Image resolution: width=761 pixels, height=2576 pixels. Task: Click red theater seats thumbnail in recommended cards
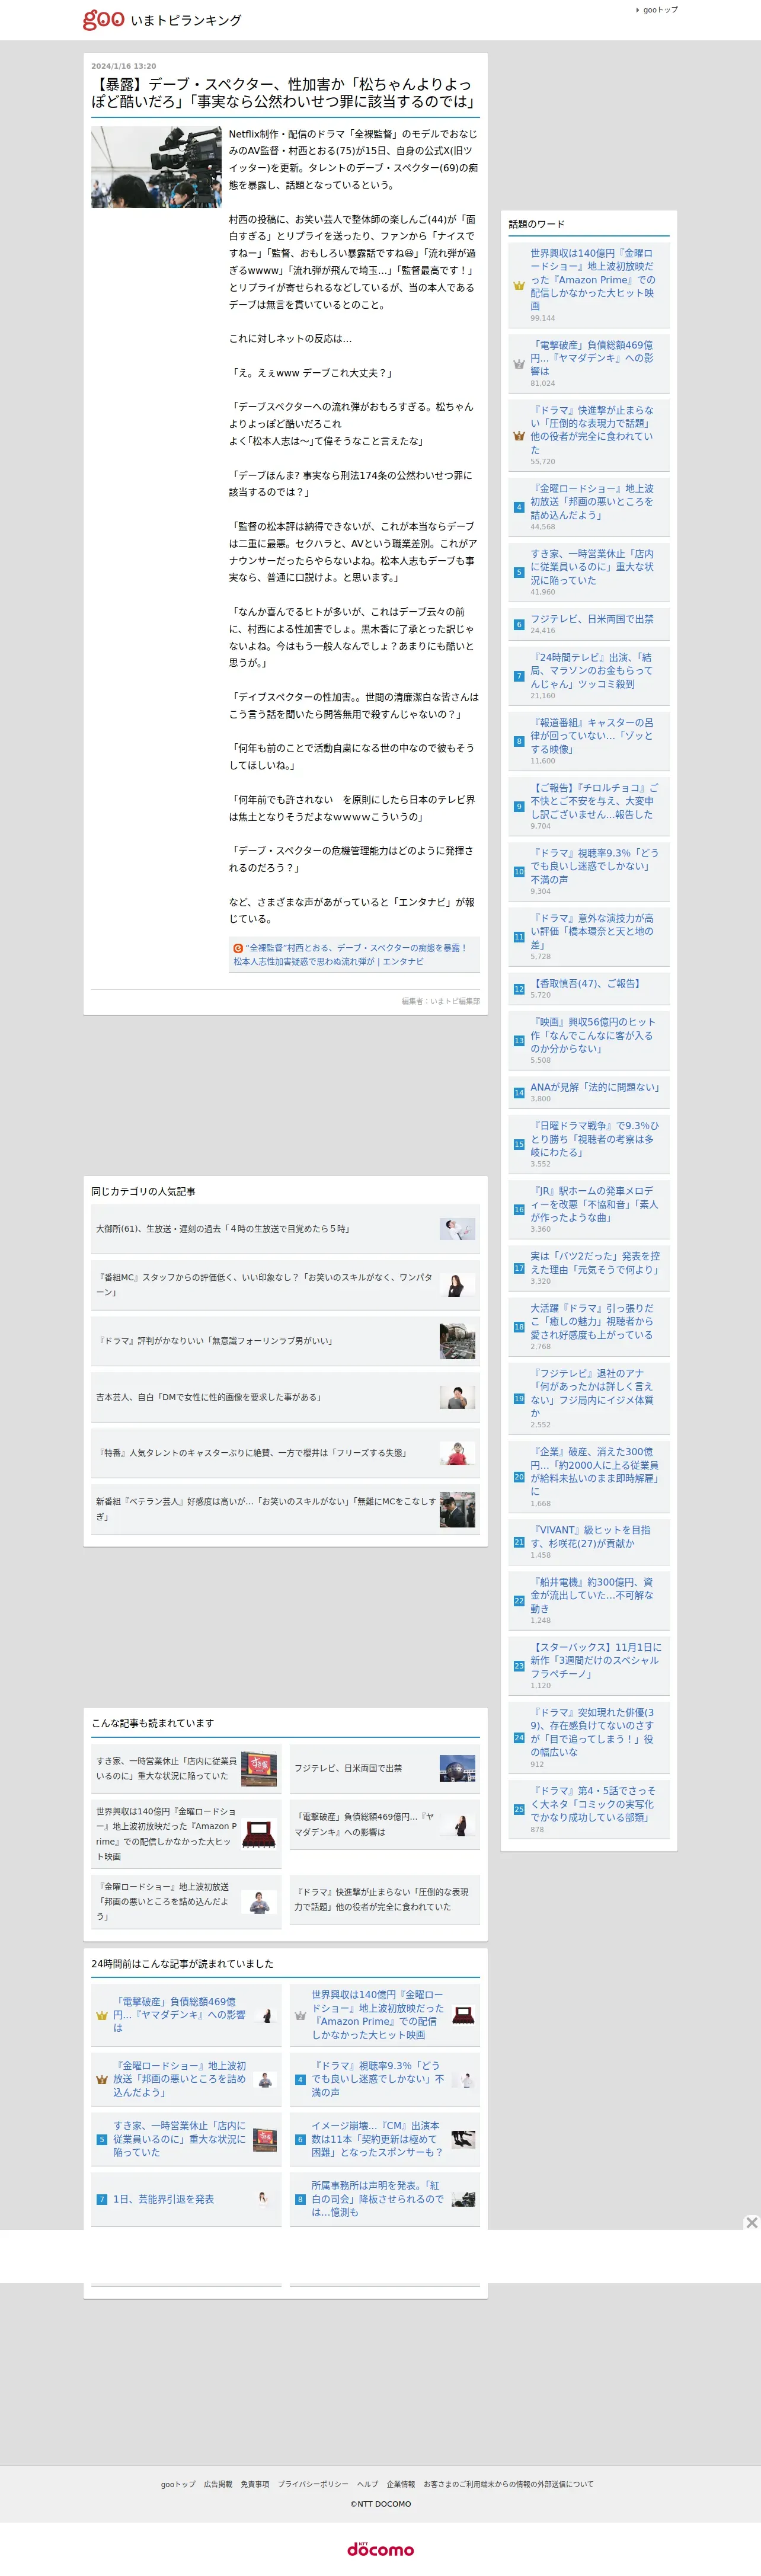(259, 1833)
